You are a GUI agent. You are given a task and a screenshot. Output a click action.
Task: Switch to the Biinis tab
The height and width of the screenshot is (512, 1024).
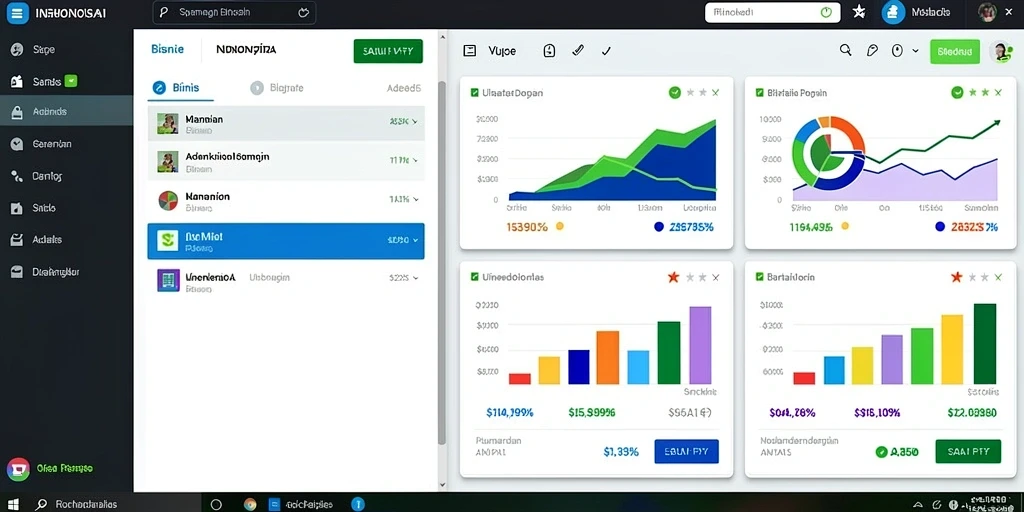(177, 88)
